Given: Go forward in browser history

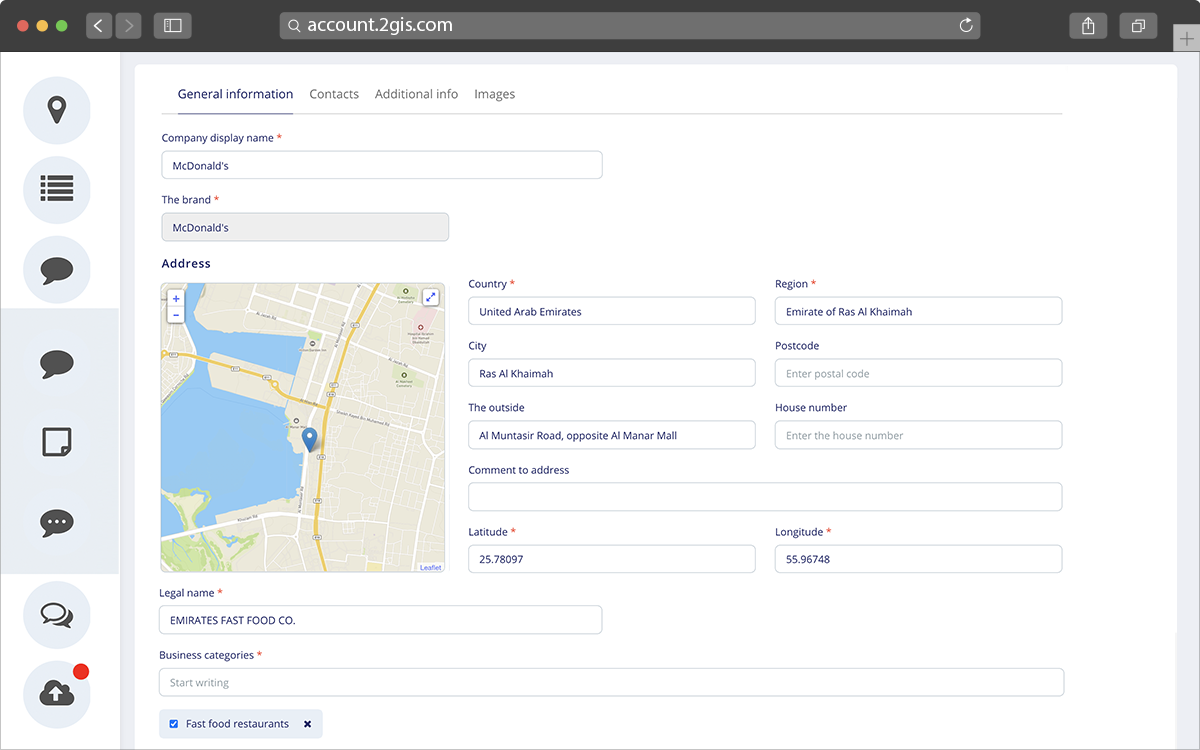Looking at the screenshot, I should coord(128,26).
